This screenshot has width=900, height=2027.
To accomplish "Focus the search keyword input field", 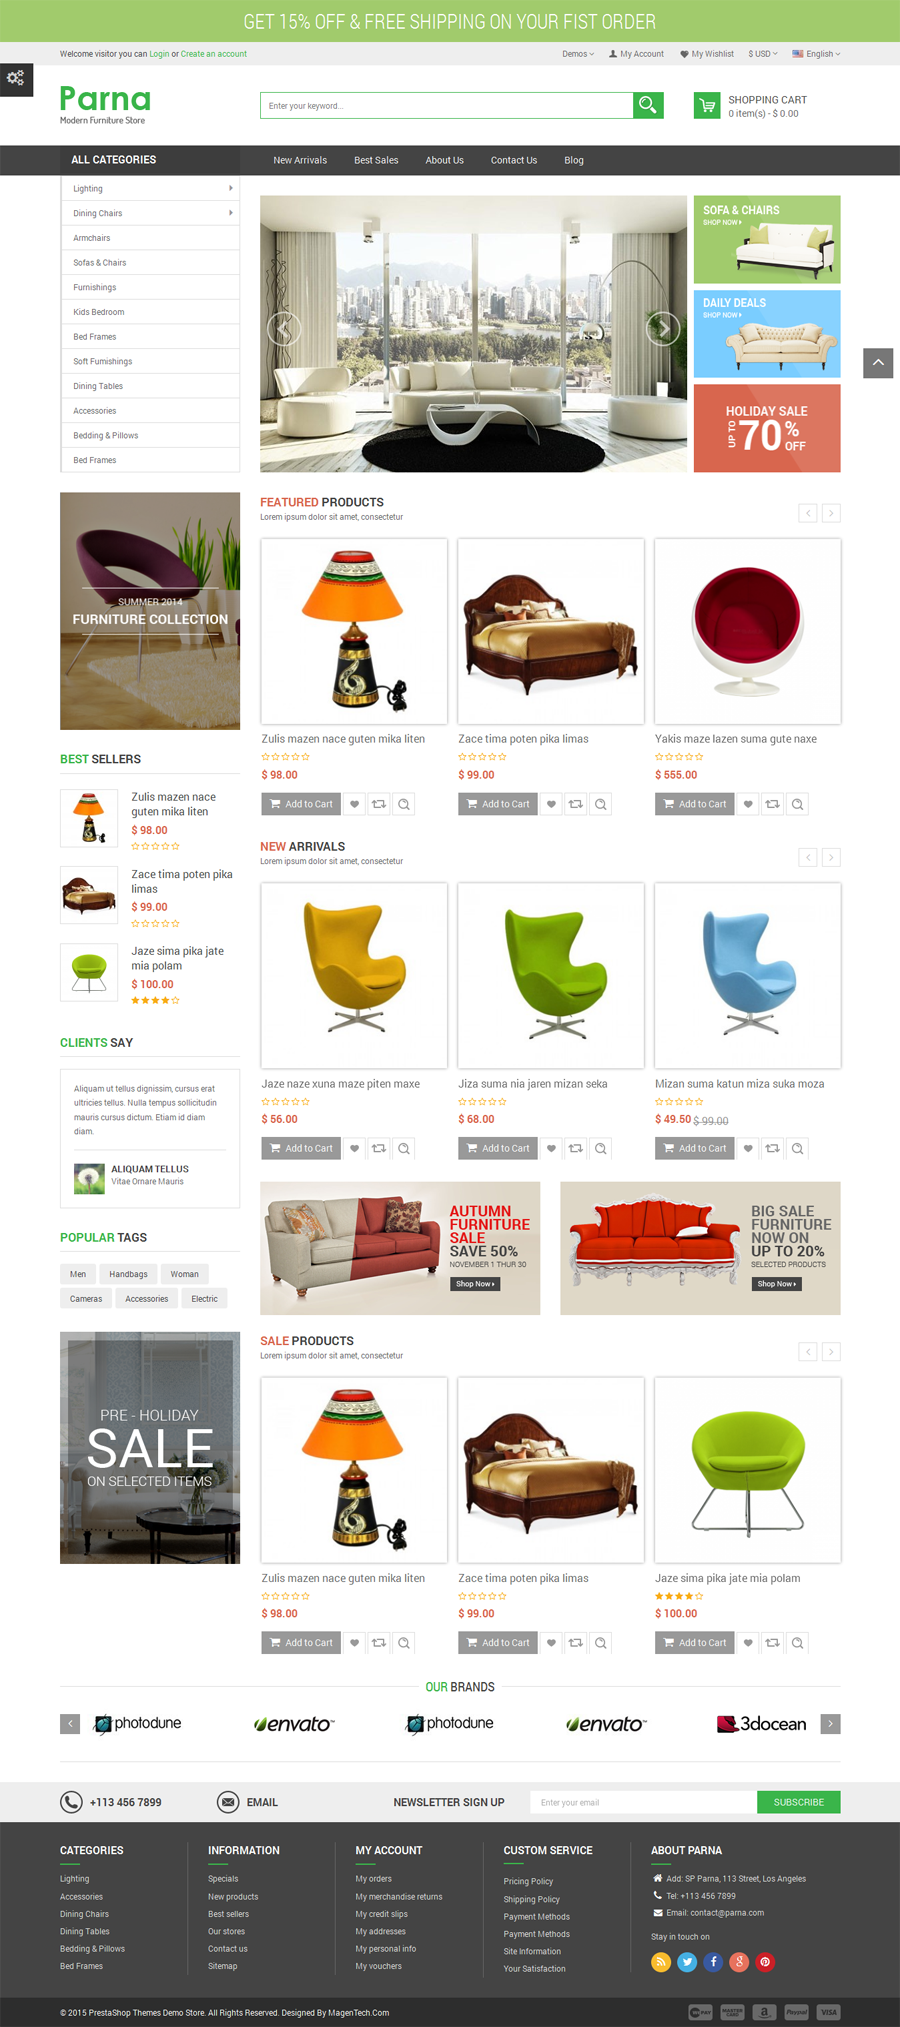I will 446,105.
